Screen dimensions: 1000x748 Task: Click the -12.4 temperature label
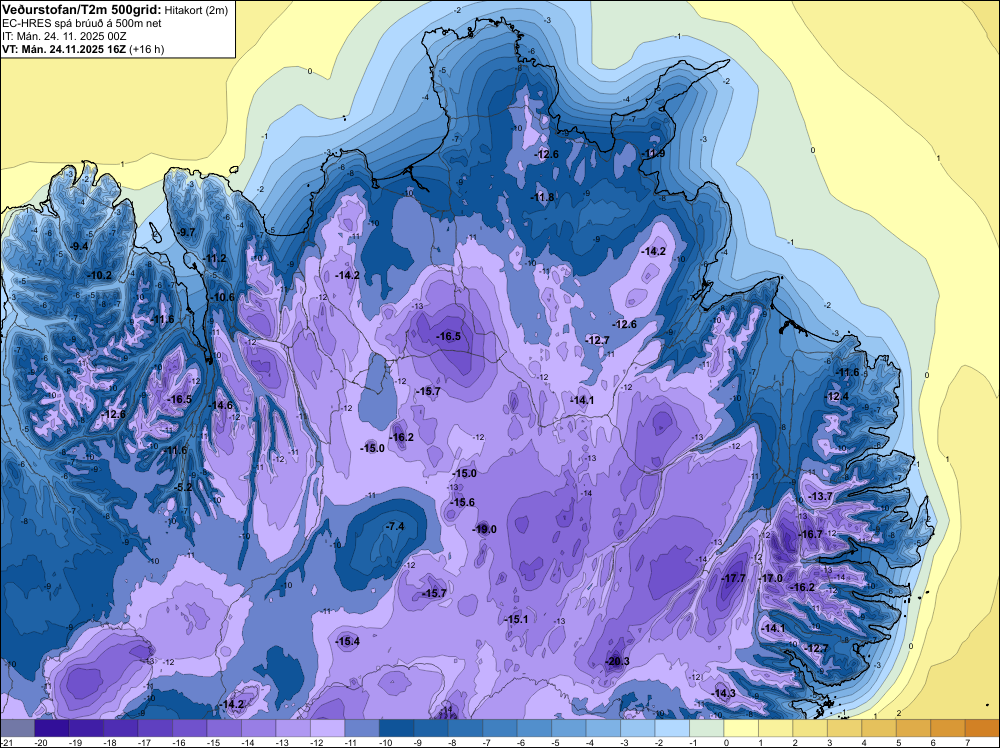pos(837,396)
